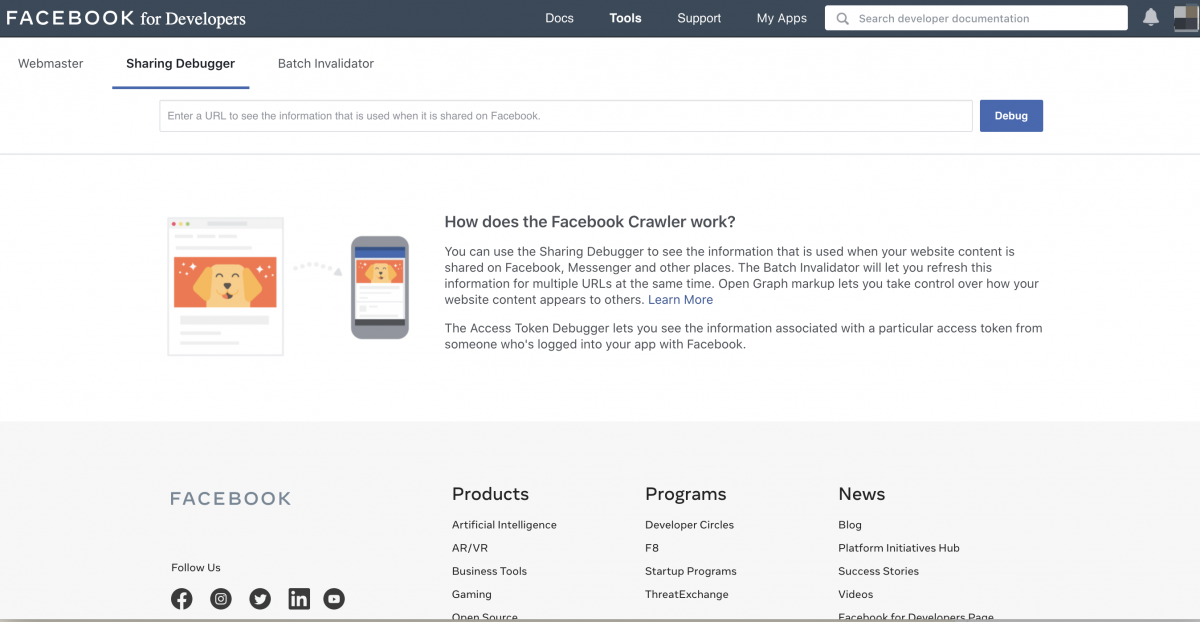This screenshot has width=1200, height=622.
Task: Open the LinkedIn icon in footer
Action: coord(298,598)
